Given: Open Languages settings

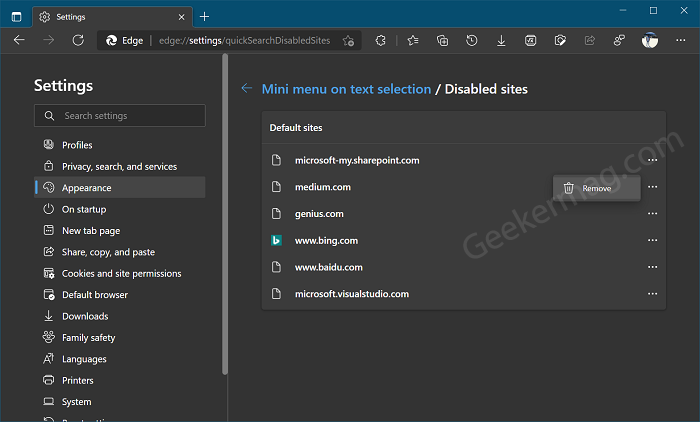Looking at the screenshot, I should pos(120,359).
